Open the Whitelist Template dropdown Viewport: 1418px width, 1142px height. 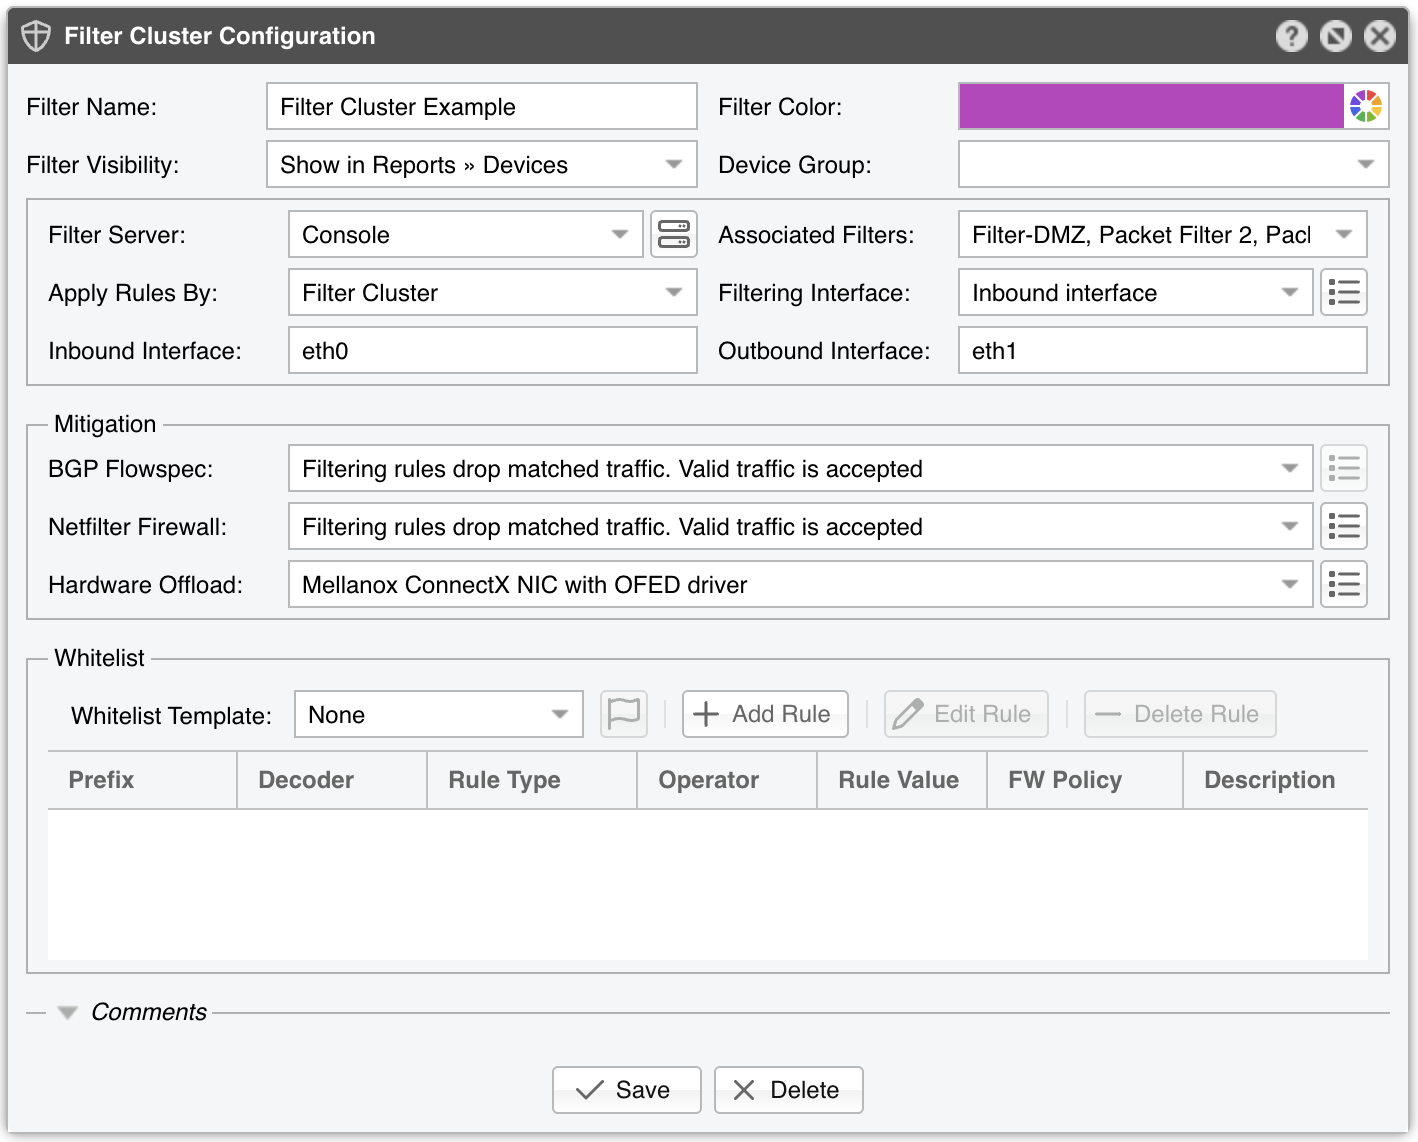pos(439,714)
